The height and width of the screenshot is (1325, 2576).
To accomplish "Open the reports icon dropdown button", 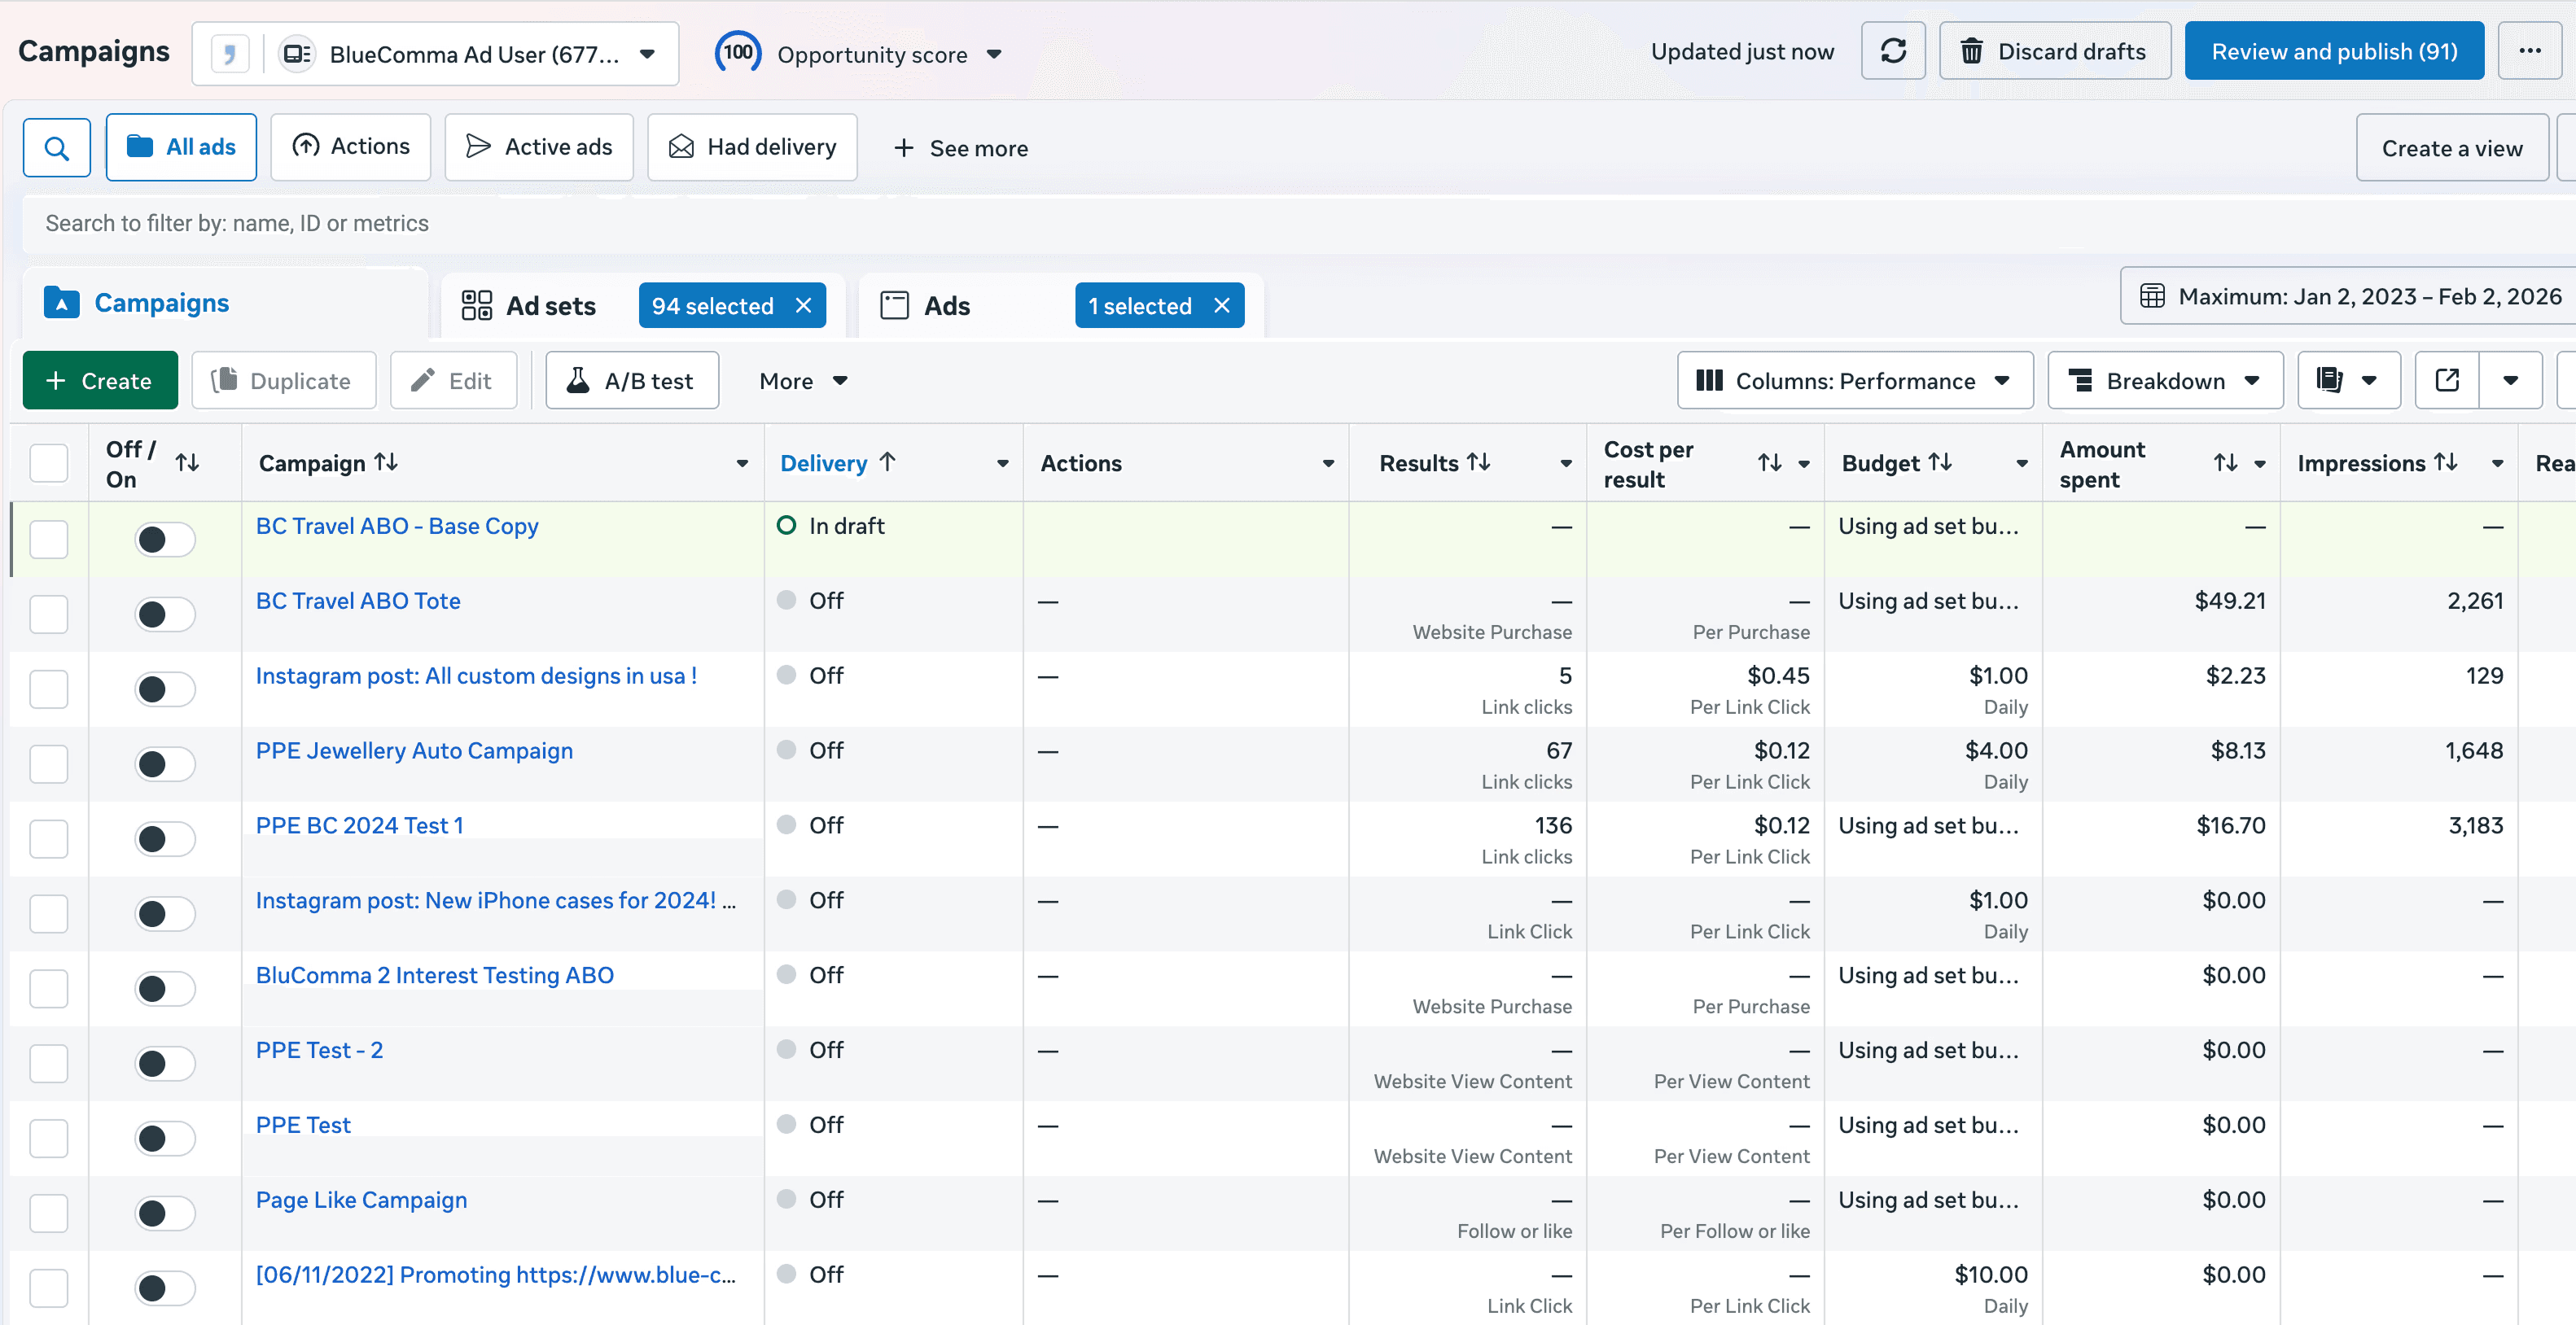I will click(2348, 380).
